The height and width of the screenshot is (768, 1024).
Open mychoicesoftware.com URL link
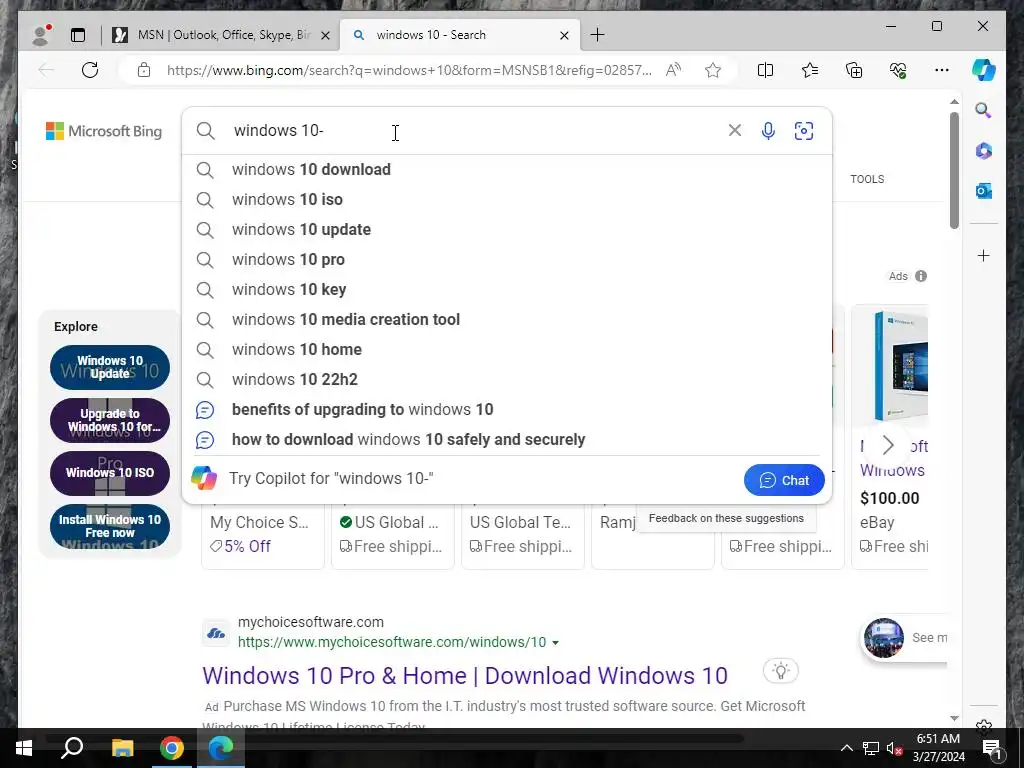coord(392,643)
